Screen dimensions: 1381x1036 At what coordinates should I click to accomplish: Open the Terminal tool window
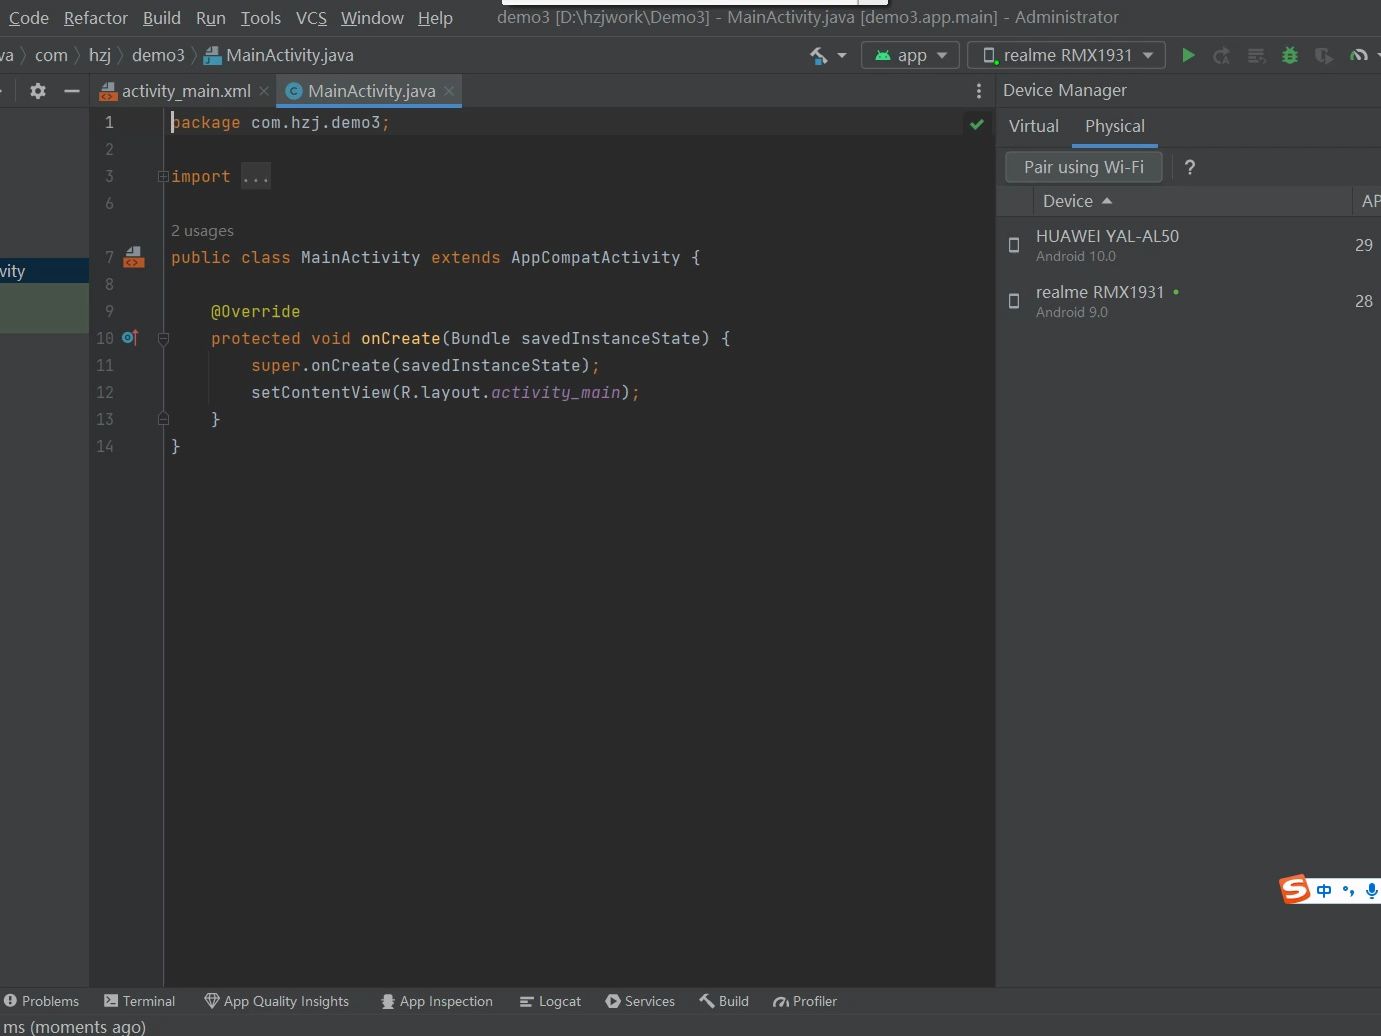click(139, 1001)
